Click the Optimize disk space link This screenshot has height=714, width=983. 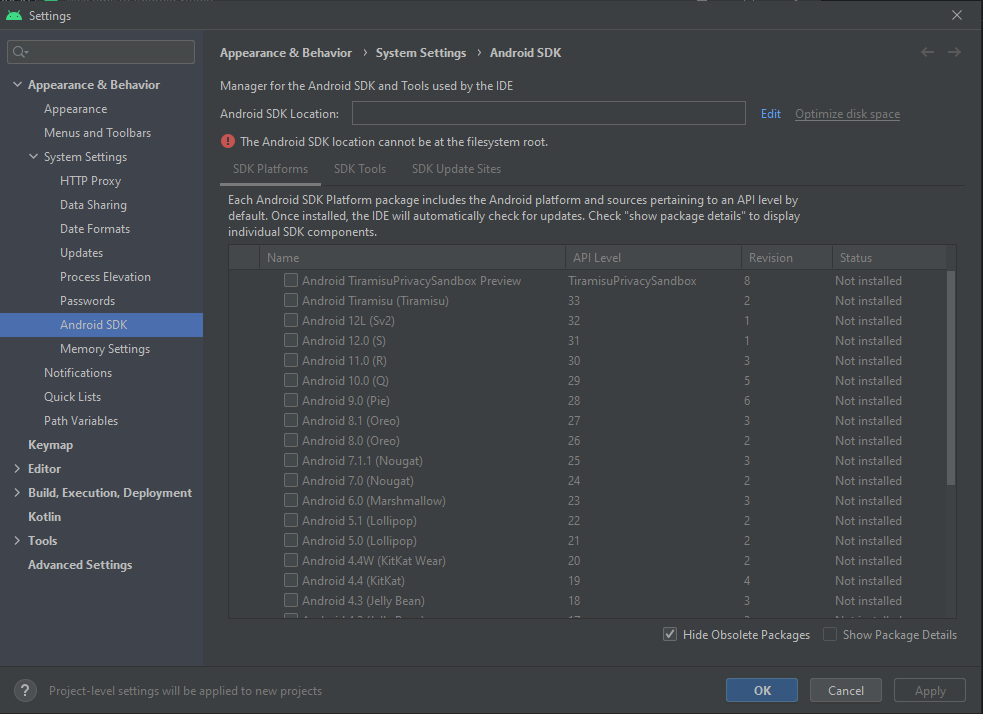847,113
